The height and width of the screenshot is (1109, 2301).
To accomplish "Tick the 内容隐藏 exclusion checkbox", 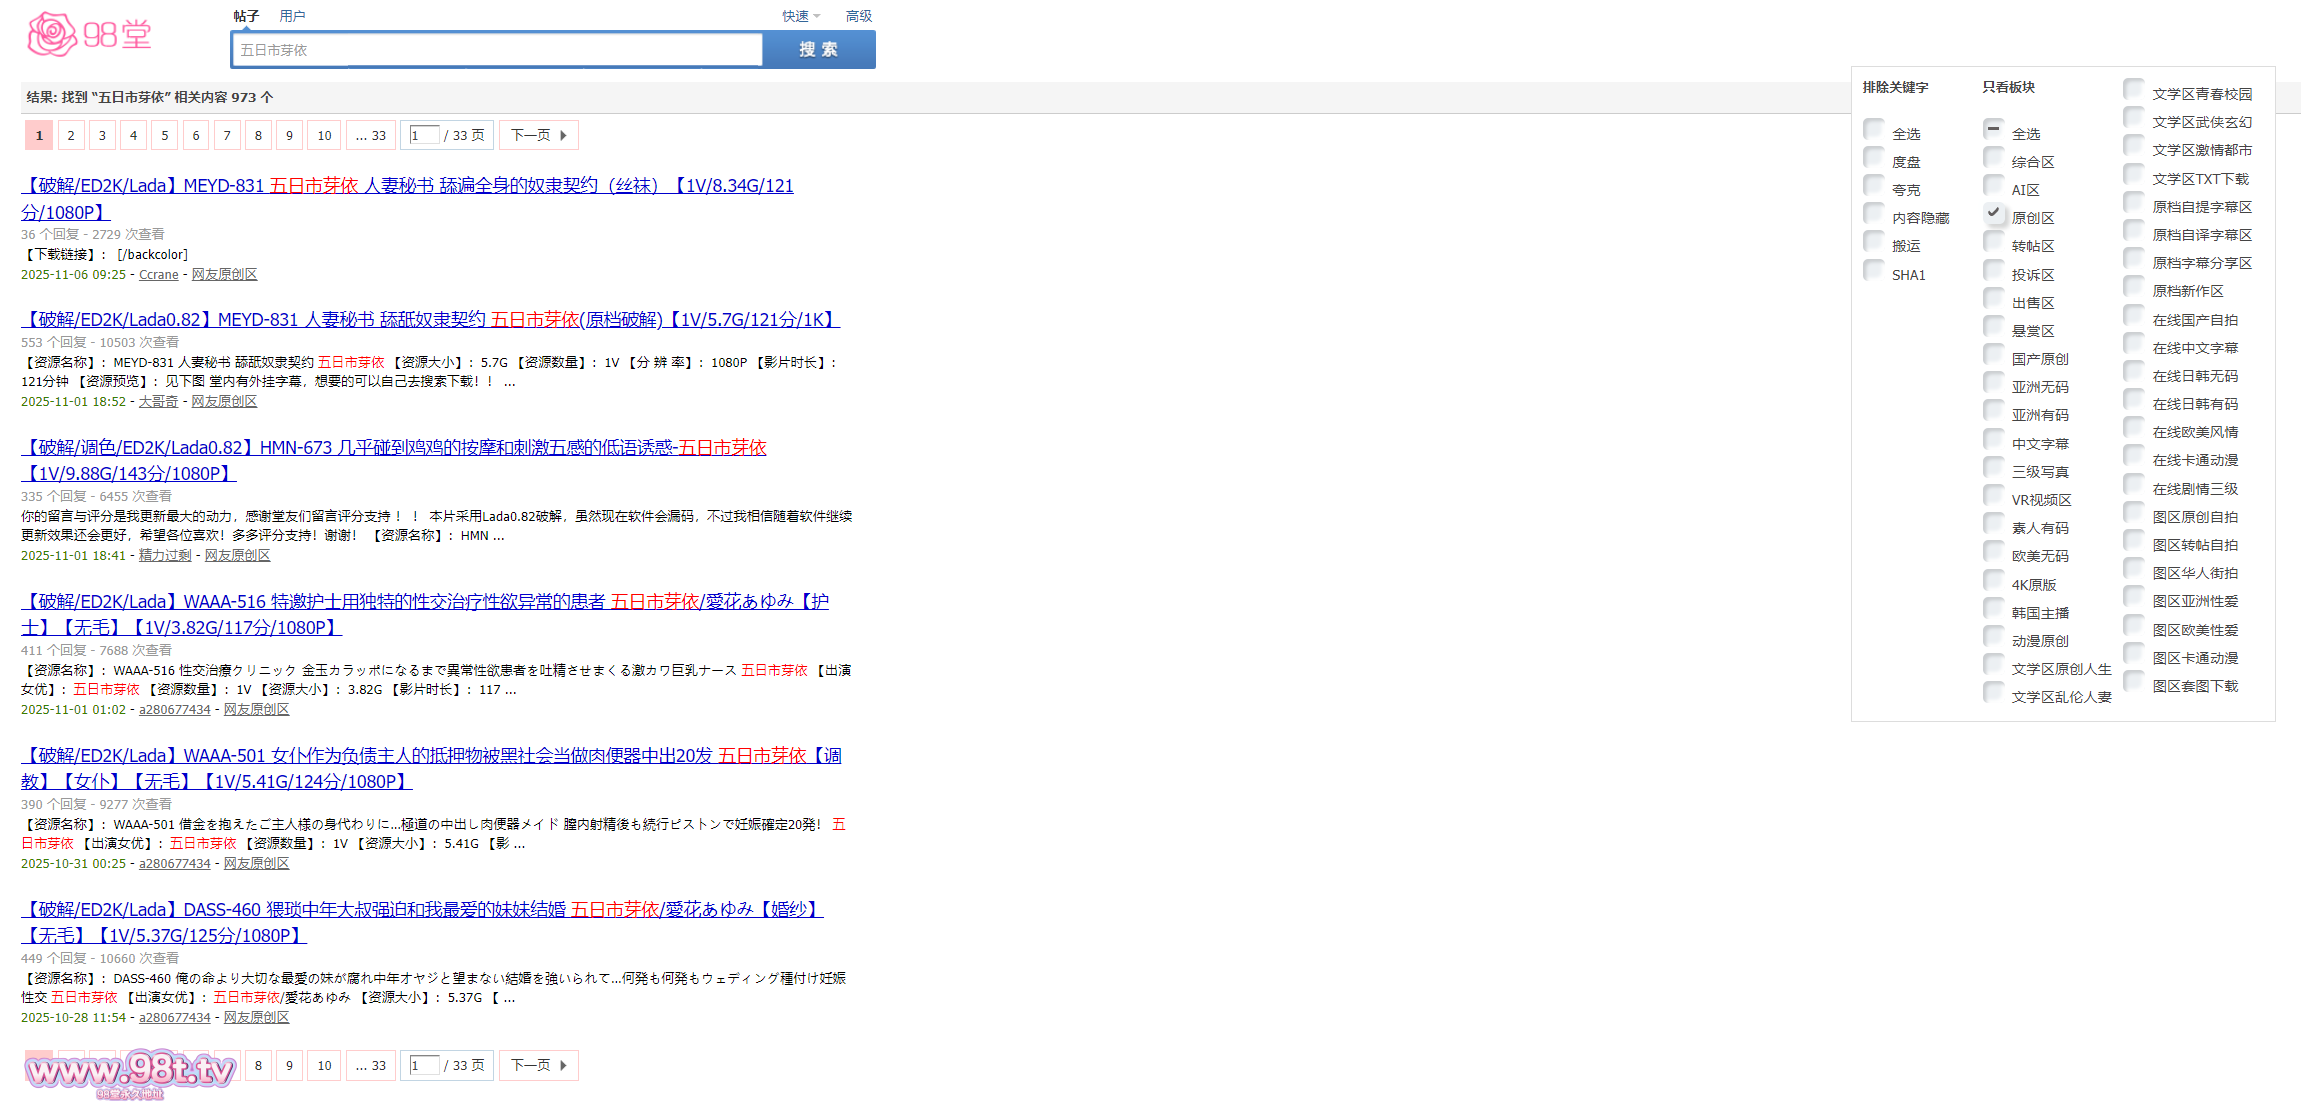I will 1874,214.
